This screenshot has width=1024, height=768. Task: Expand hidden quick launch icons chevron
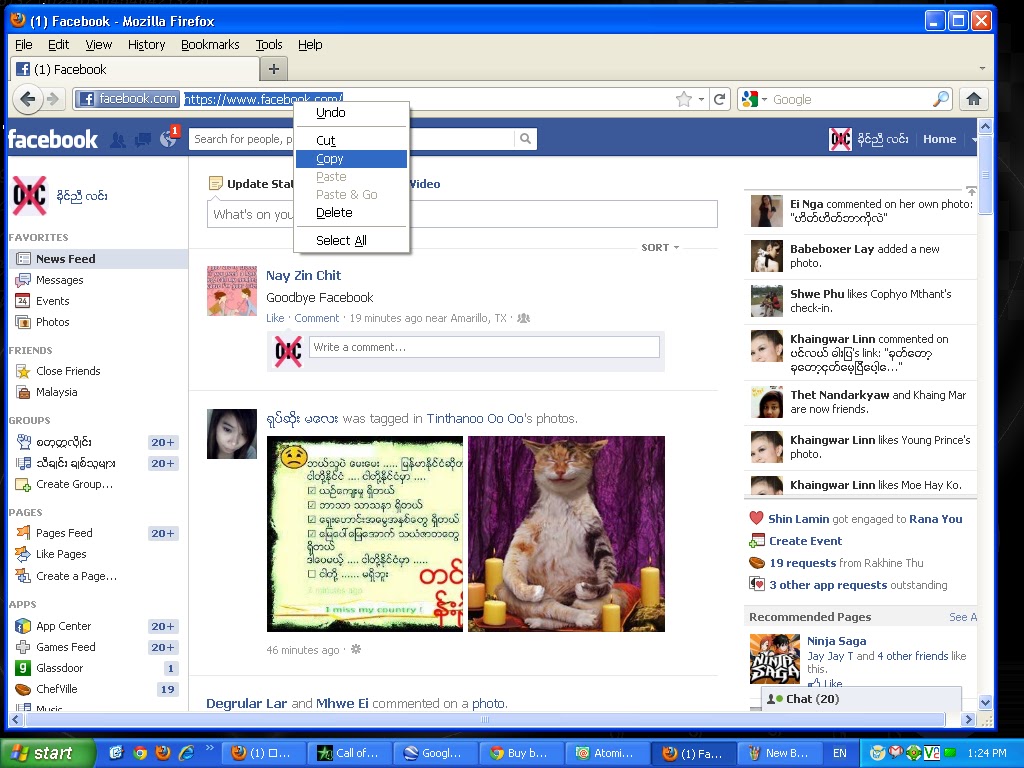(209, 748)
